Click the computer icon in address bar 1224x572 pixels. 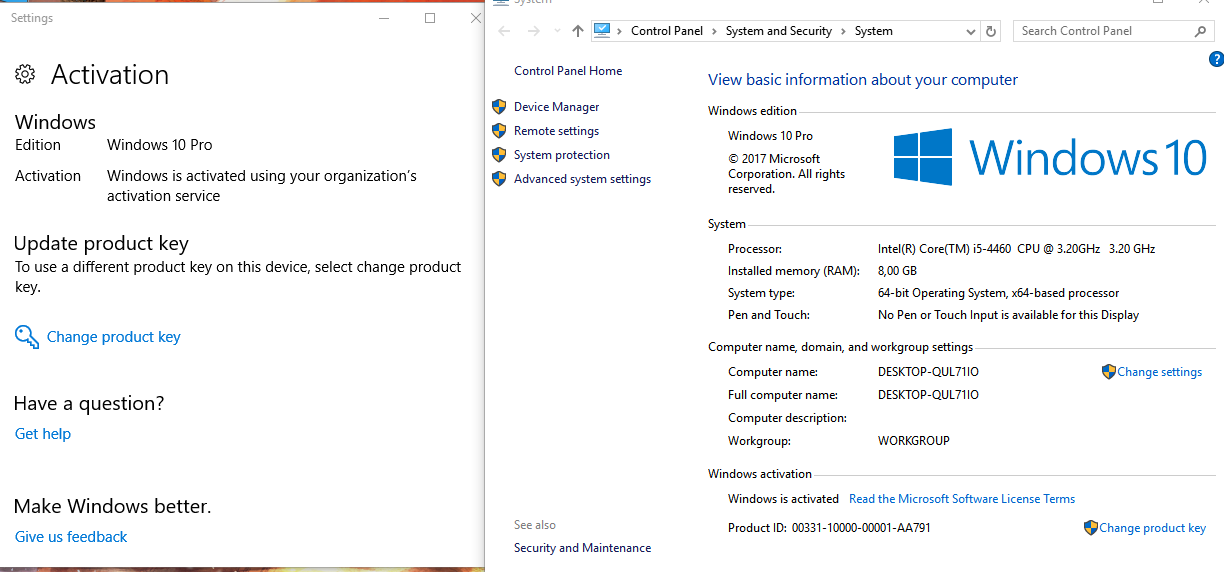coord(602,31)
